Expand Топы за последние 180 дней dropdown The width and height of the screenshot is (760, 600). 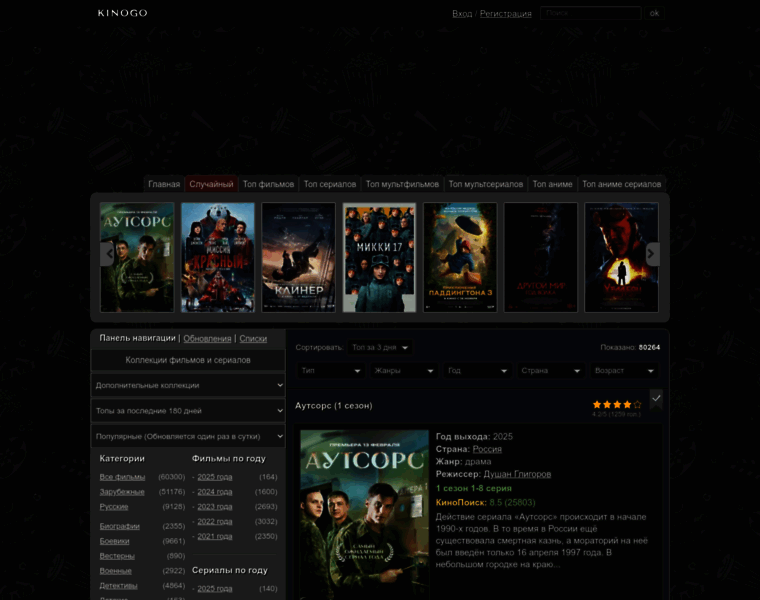coord(188,411)
